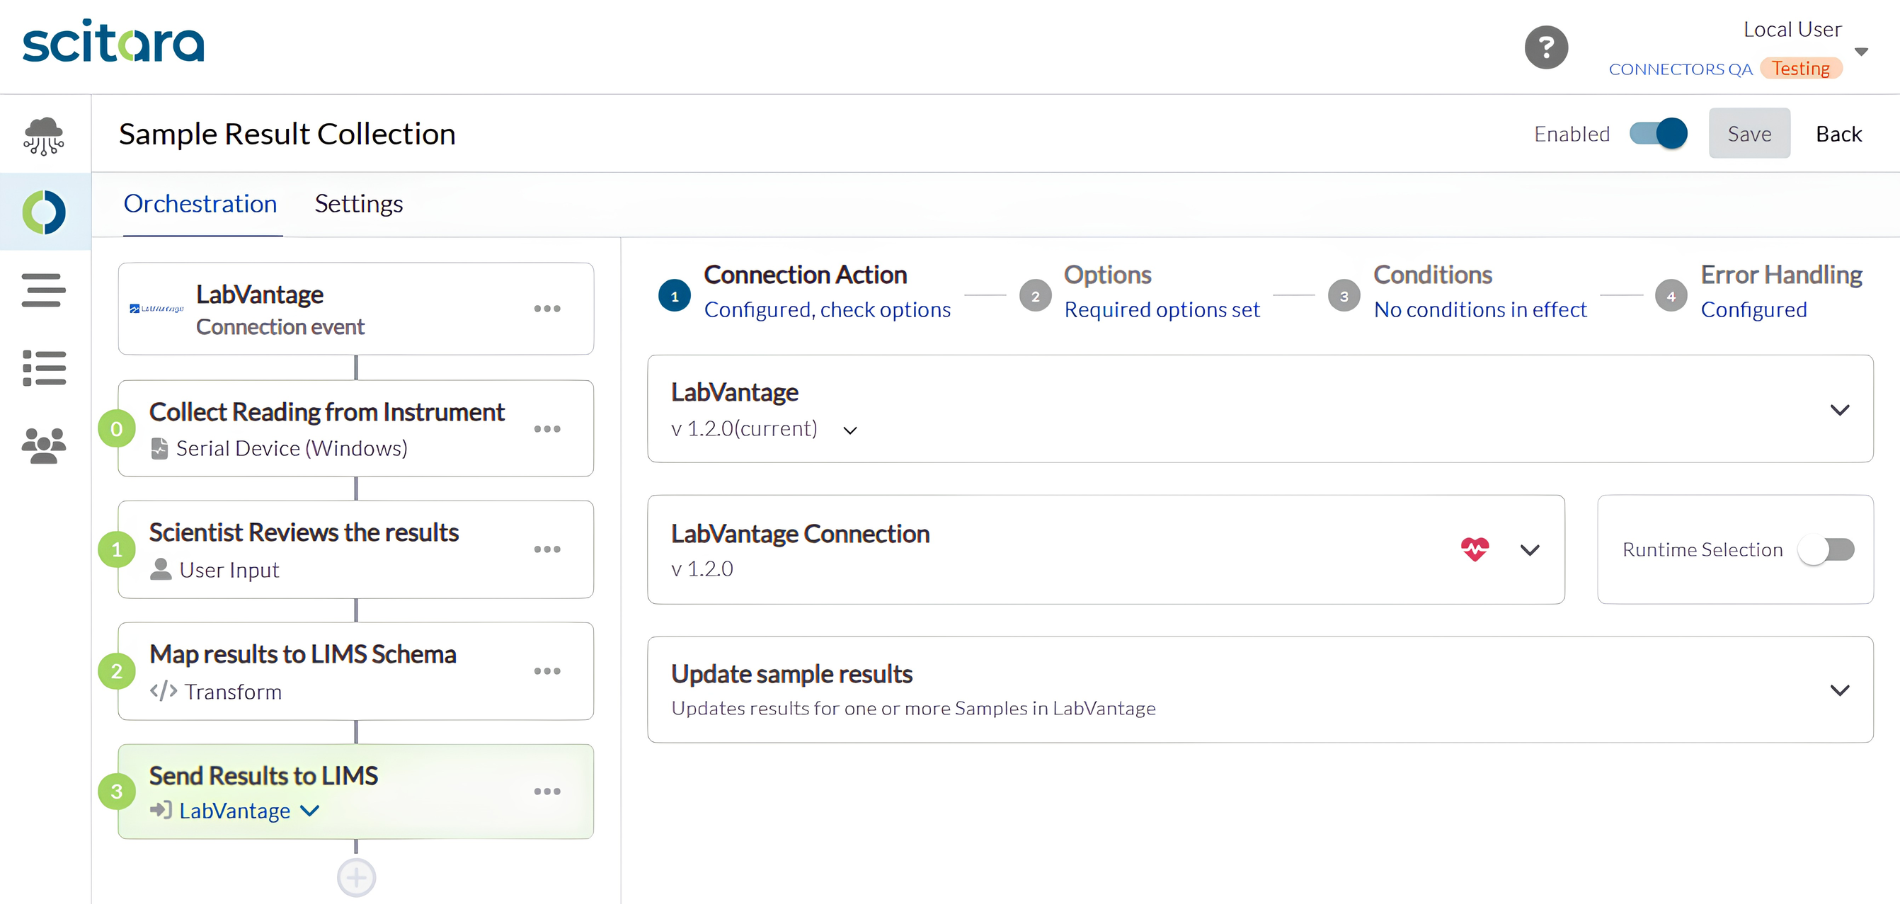Click step number 1 green badge

[117, 550]
